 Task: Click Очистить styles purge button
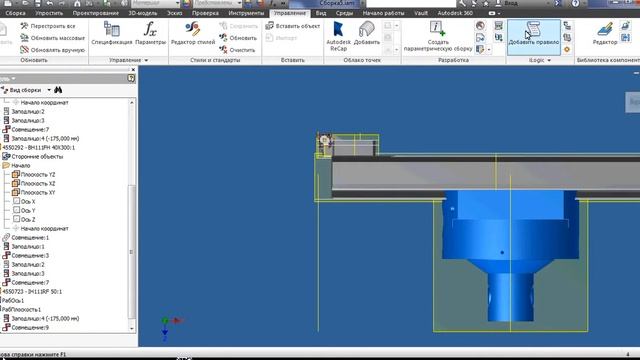click(x=237, y=50)
